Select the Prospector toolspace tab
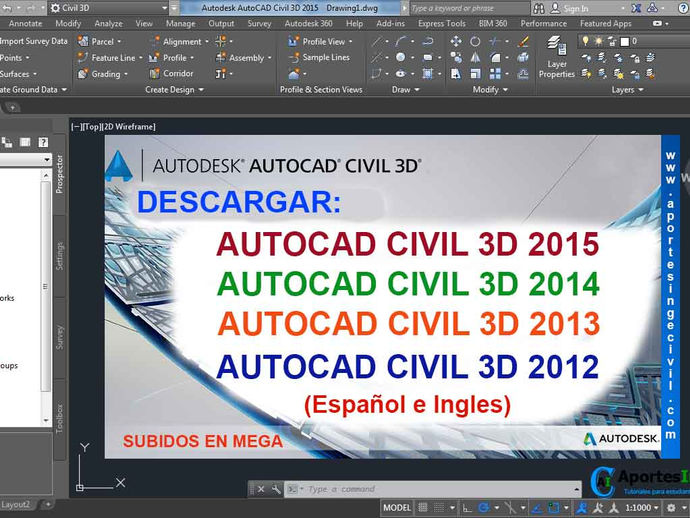Viewport: 690px width, 518px height. pos(59,174)
